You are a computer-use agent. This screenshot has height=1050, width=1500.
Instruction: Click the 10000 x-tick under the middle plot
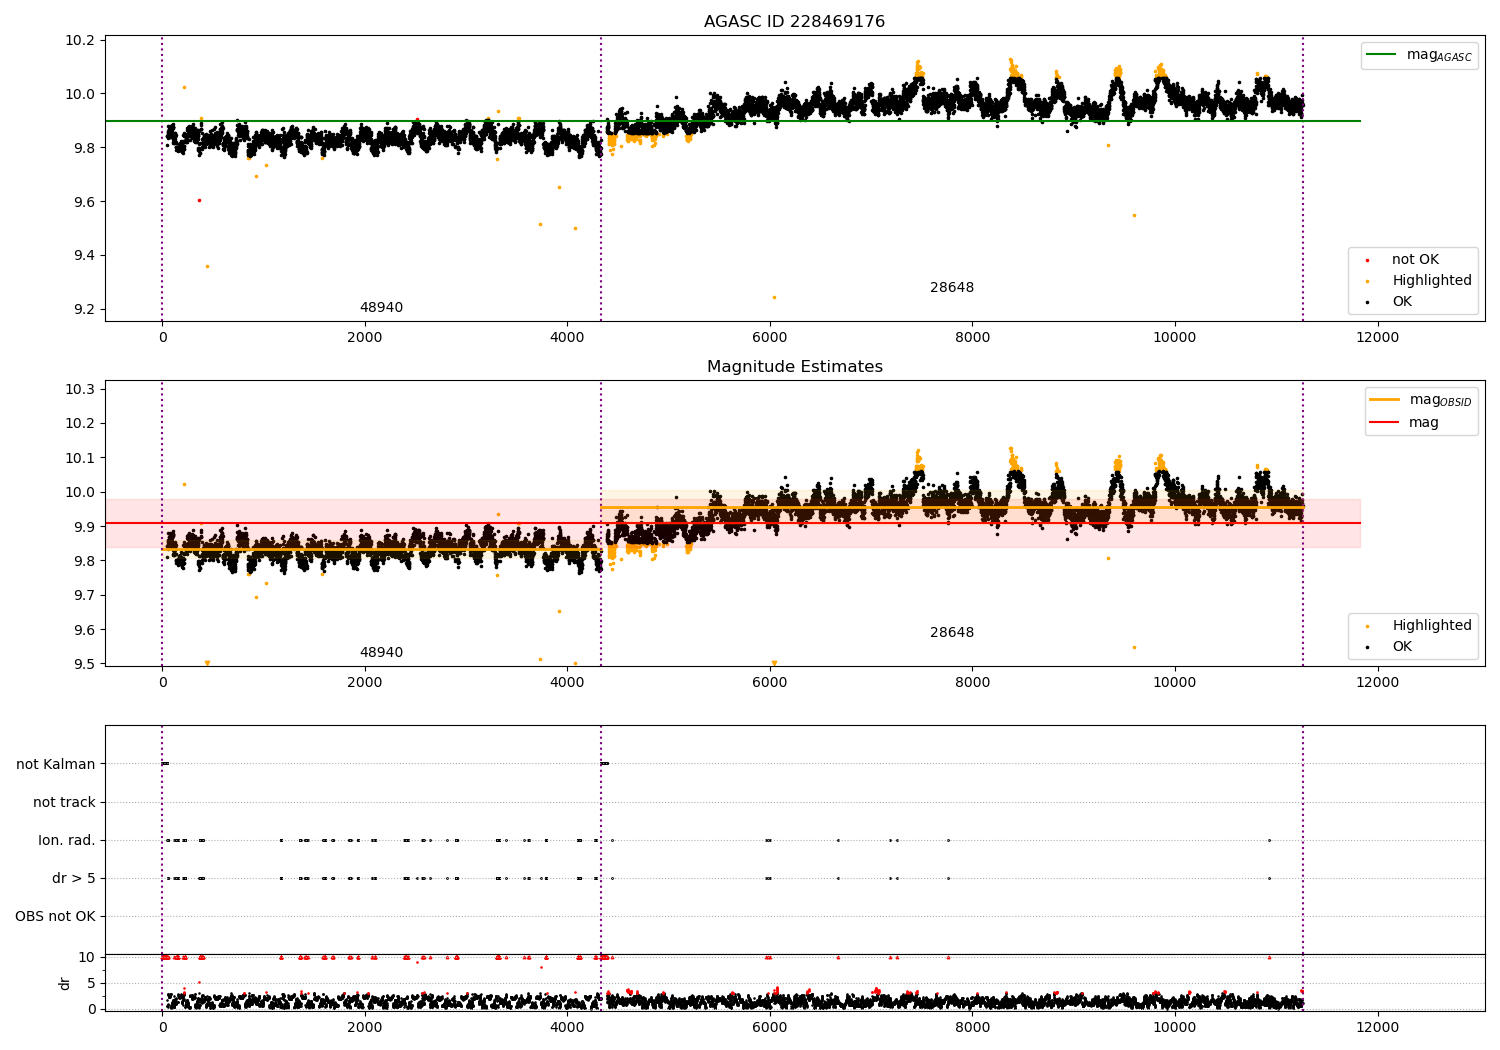point(1175,683)
